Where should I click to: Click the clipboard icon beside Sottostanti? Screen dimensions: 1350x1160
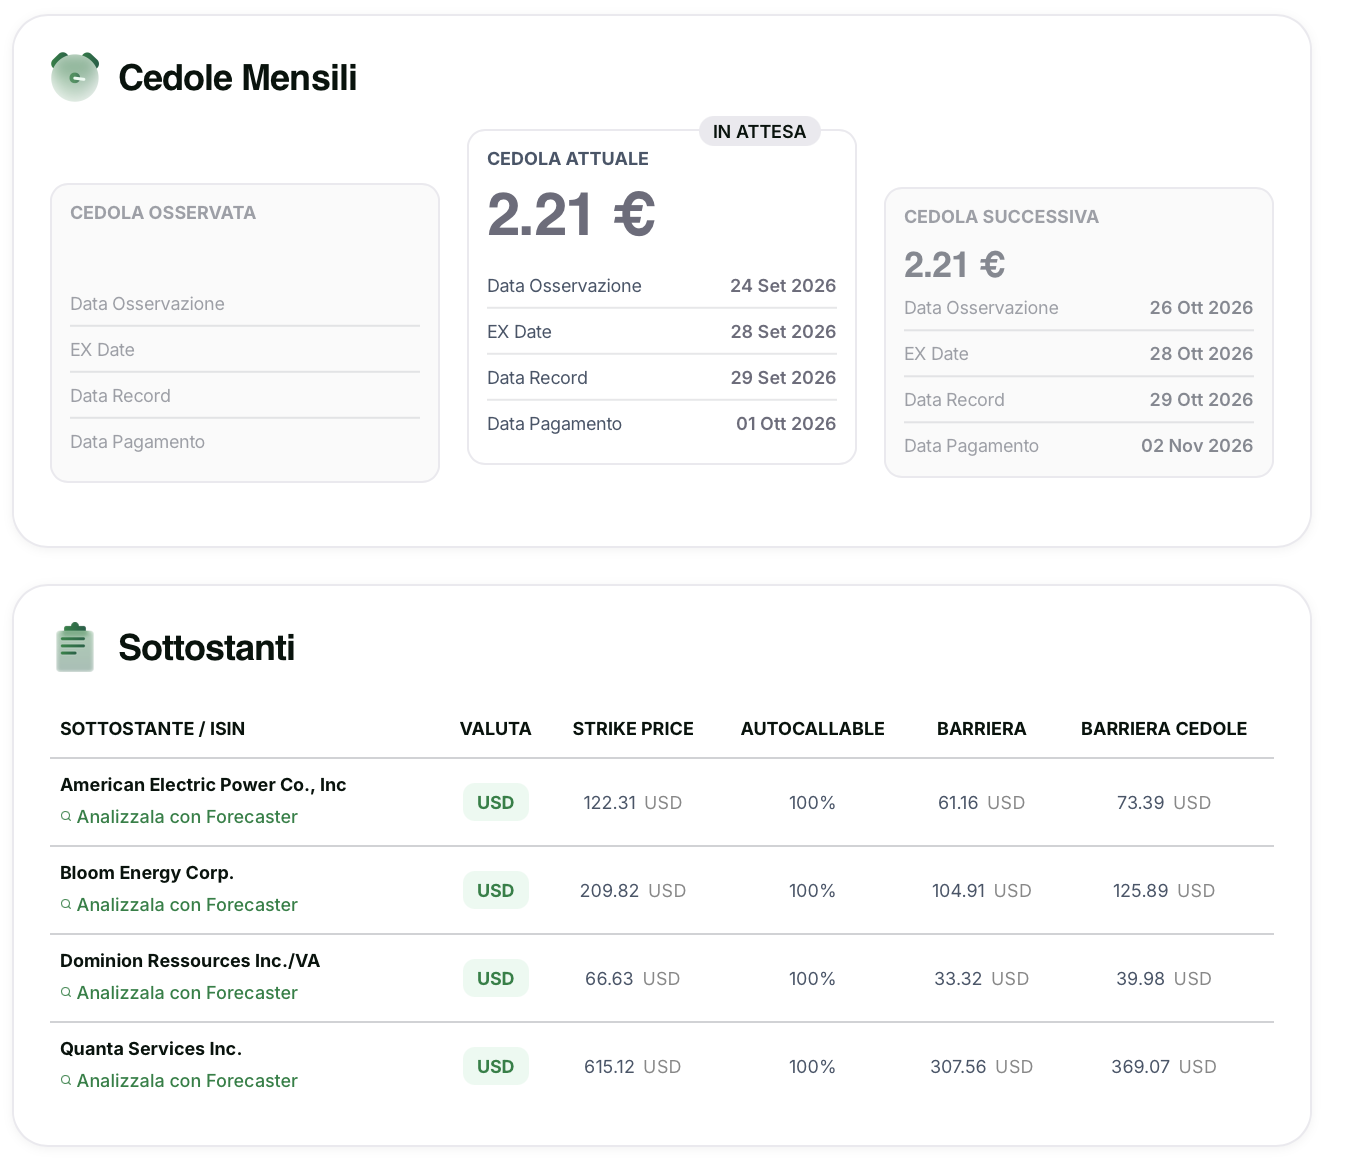pos(75,647)
